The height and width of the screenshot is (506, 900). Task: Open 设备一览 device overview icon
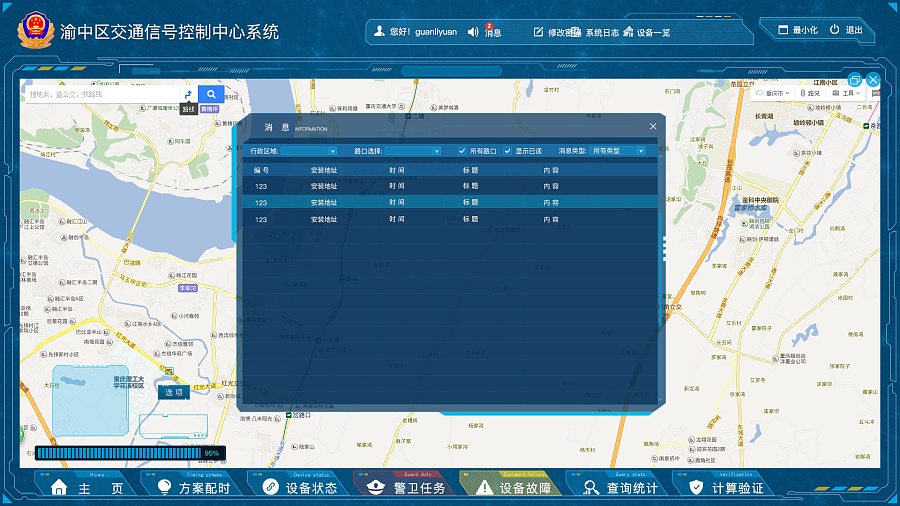coord(629,32)
